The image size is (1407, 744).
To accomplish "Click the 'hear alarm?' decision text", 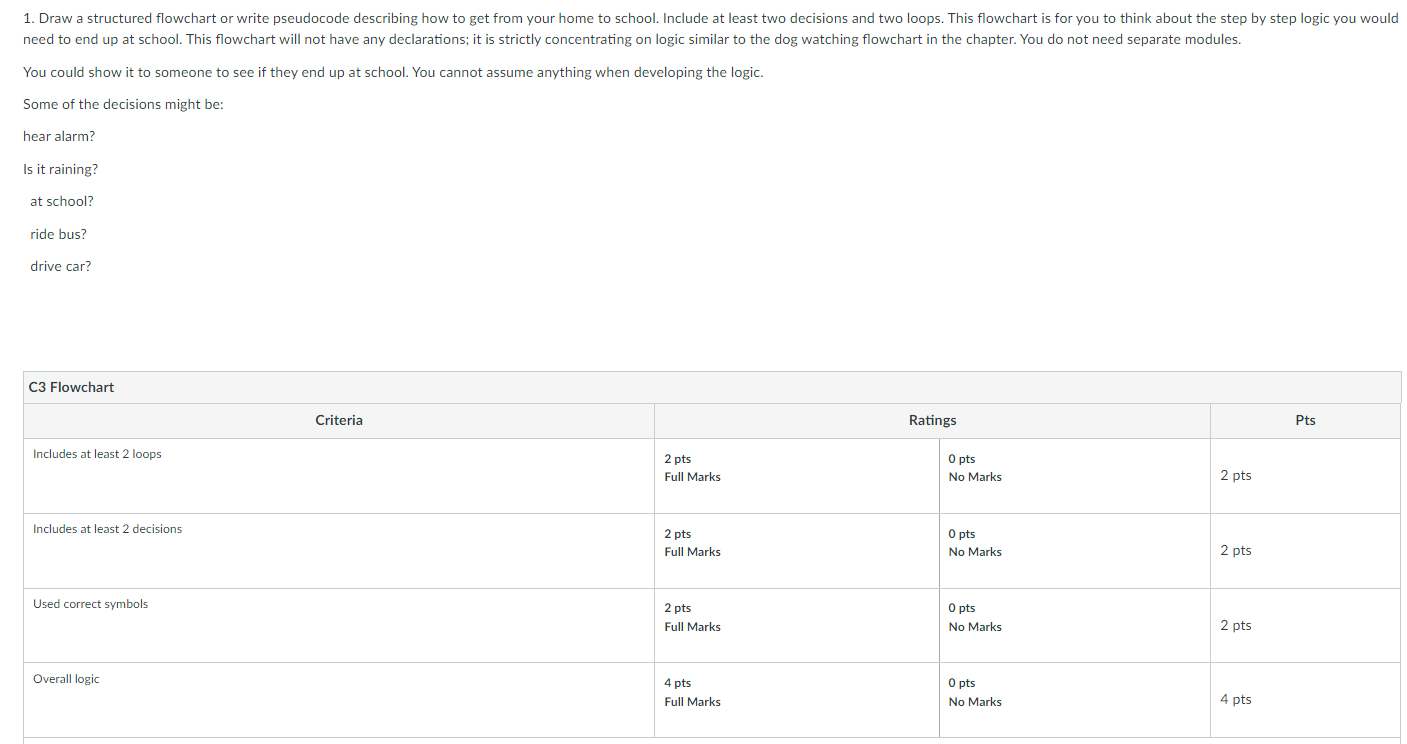I will coord(59,136).
